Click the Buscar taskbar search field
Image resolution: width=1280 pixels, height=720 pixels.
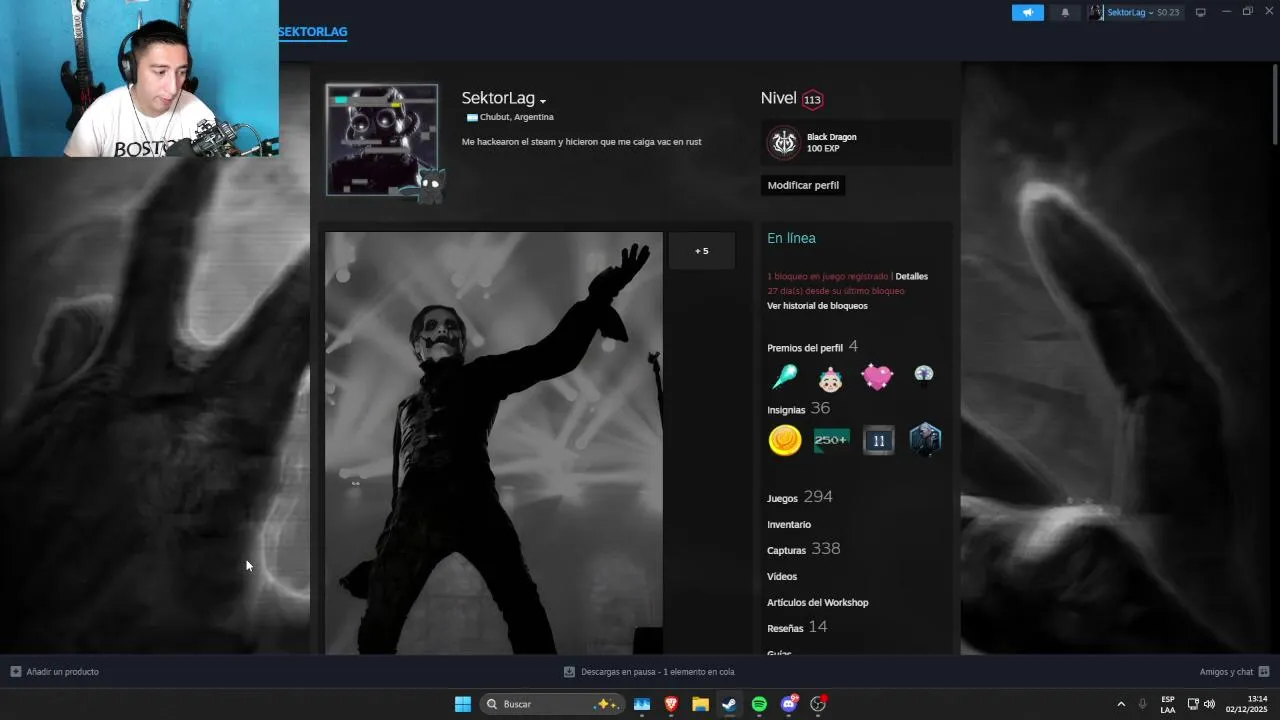pyautogui.click(x=552, y=704)
